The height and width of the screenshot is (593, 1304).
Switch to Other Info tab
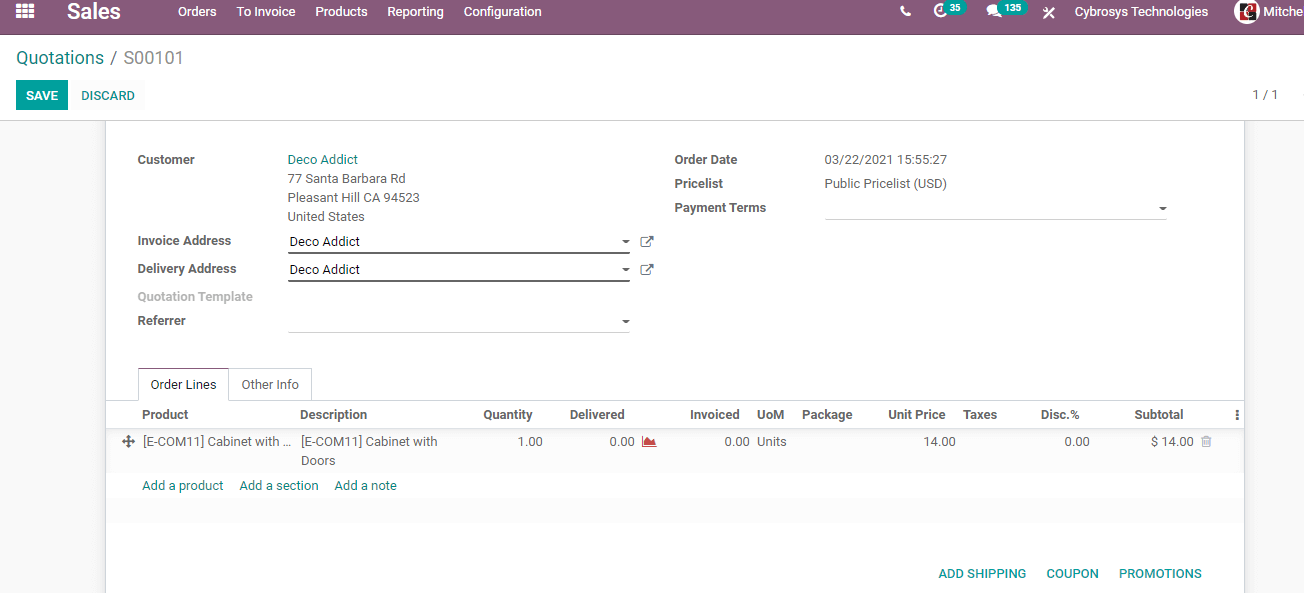[270, 385]
